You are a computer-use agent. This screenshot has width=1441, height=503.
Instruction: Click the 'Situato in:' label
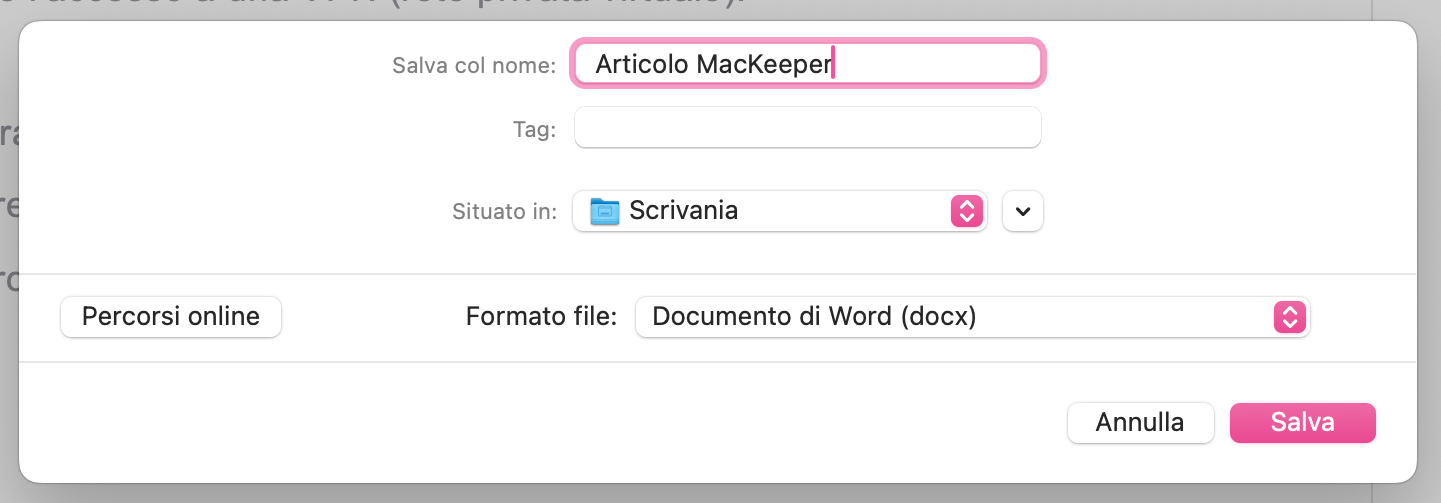505,212
